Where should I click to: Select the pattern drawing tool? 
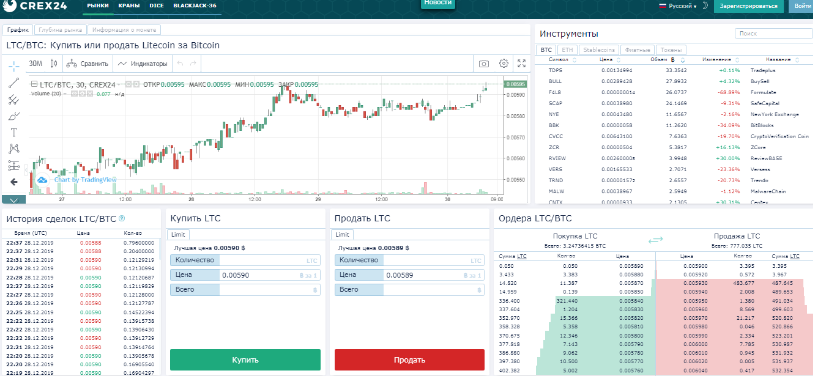pyautogui.click(x=14, y=149)
